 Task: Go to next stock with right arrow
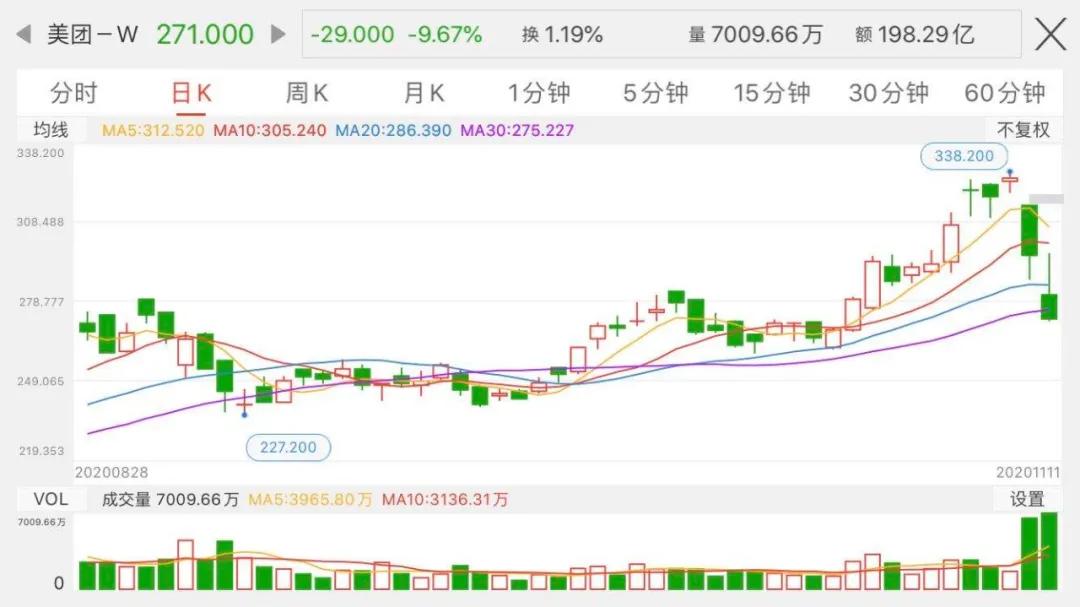click(x=278, y=34)
